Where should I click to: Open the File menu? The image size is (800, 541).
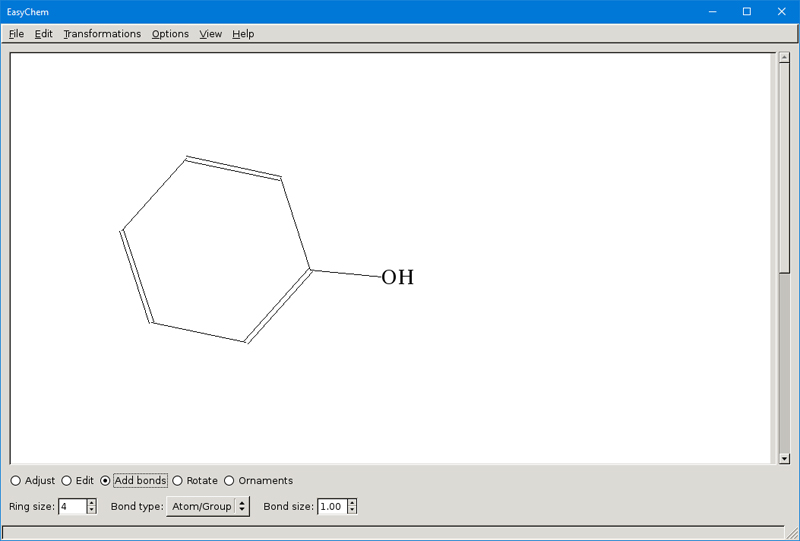pyautogui.click(x=16, y=34)
